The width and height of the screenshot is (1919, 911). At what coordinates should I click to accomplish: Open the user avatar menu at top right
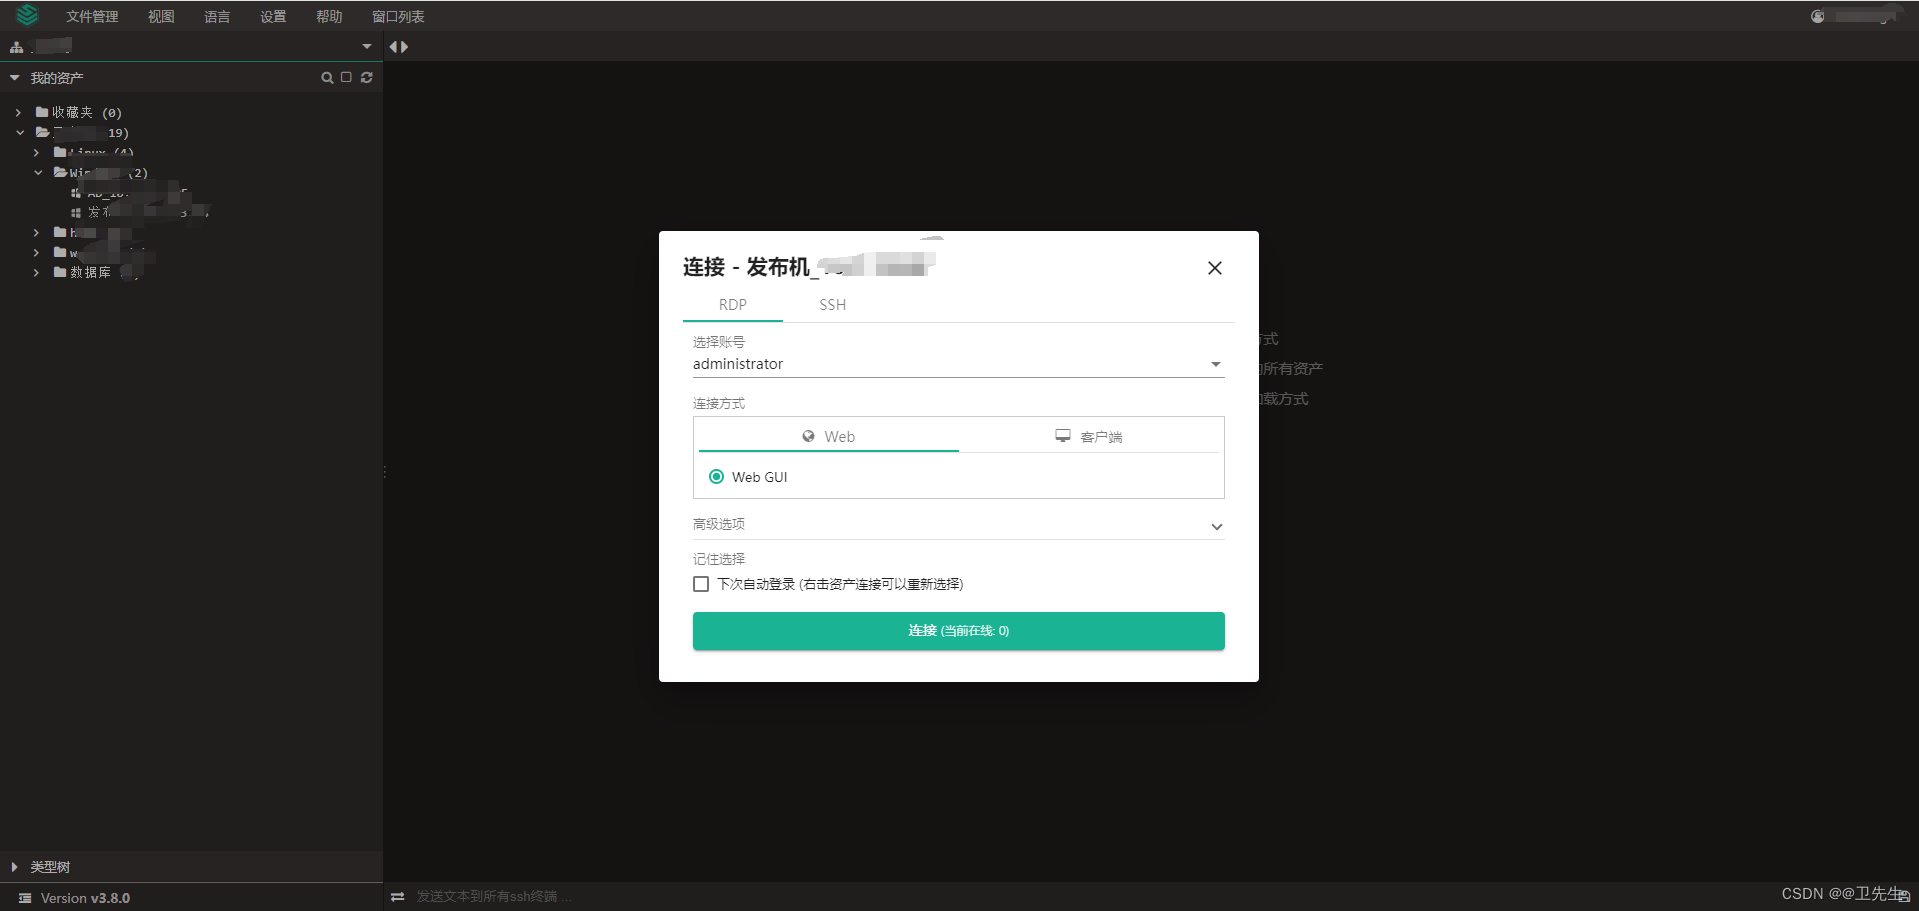[x=1817, y=16]
